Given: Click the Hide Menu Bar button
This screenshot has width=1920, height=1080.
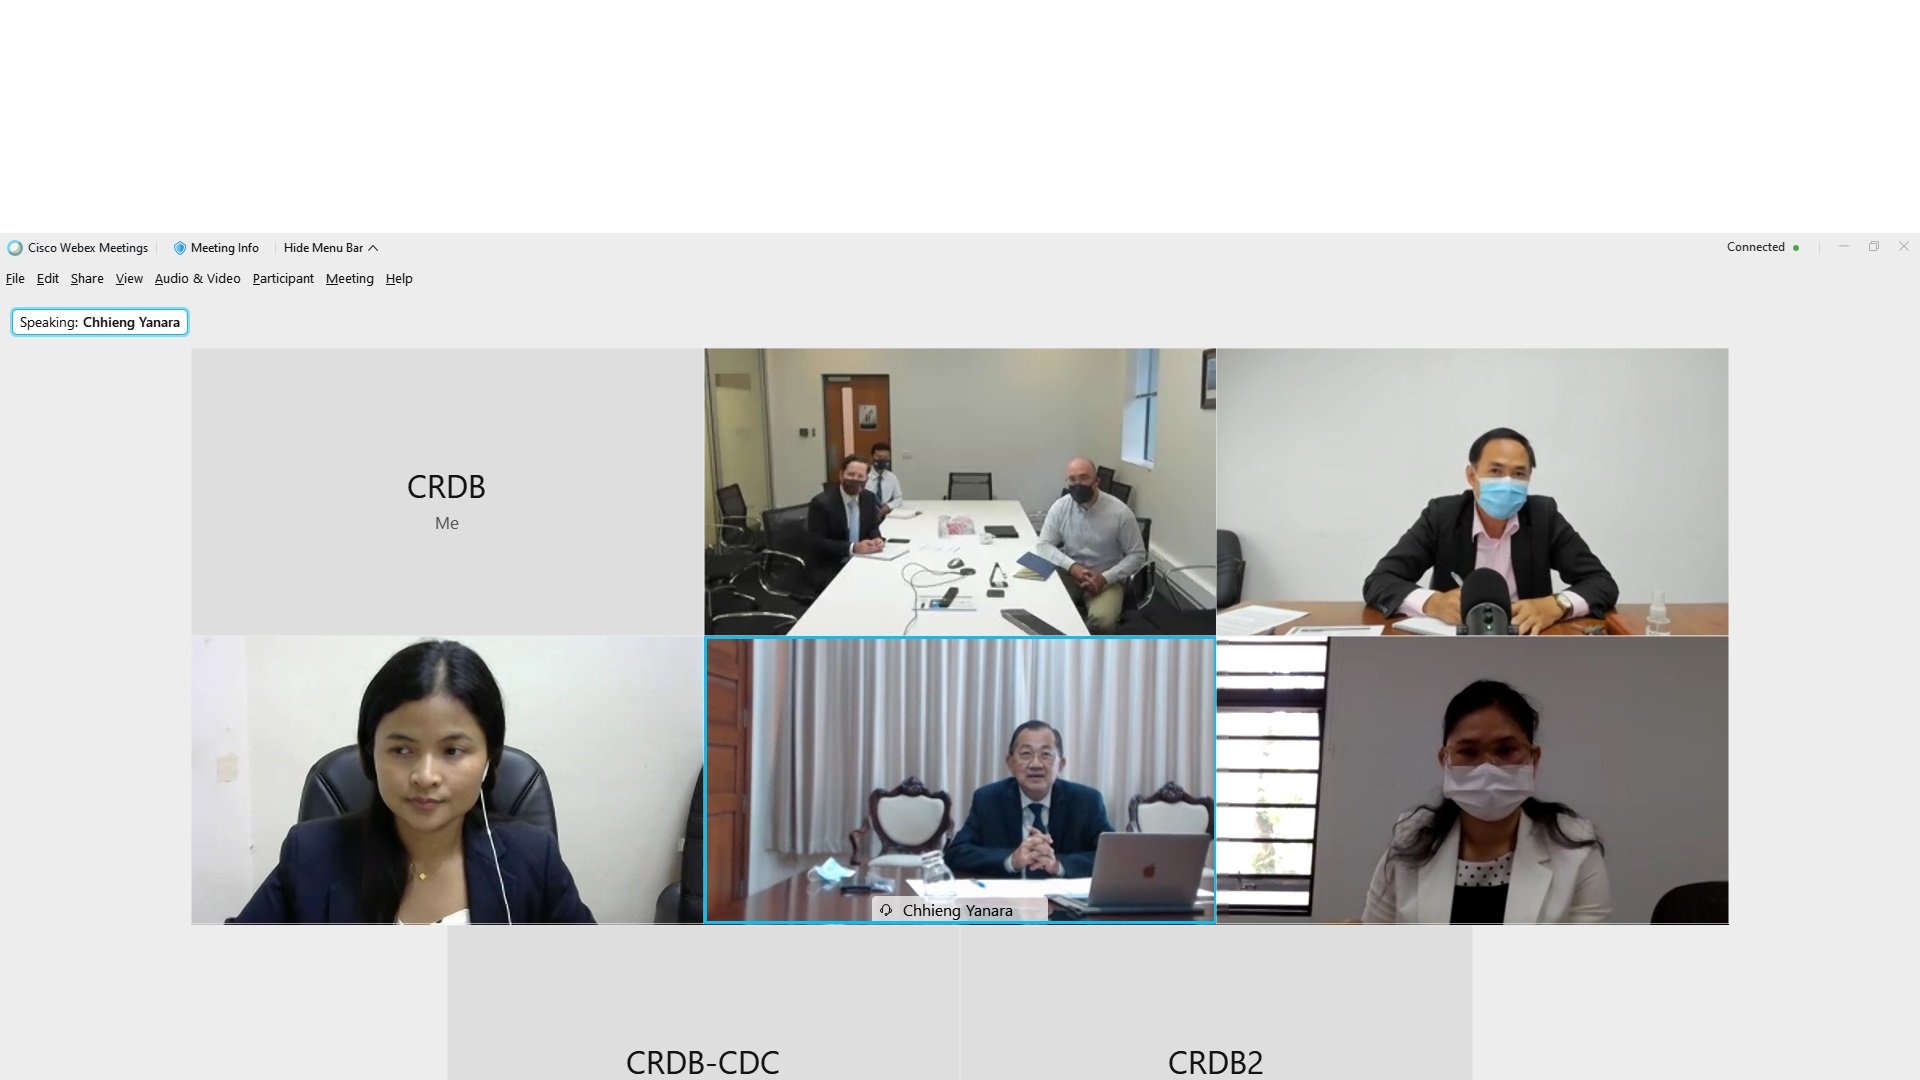Looking at the screenshot, I should tap(330, 248).
